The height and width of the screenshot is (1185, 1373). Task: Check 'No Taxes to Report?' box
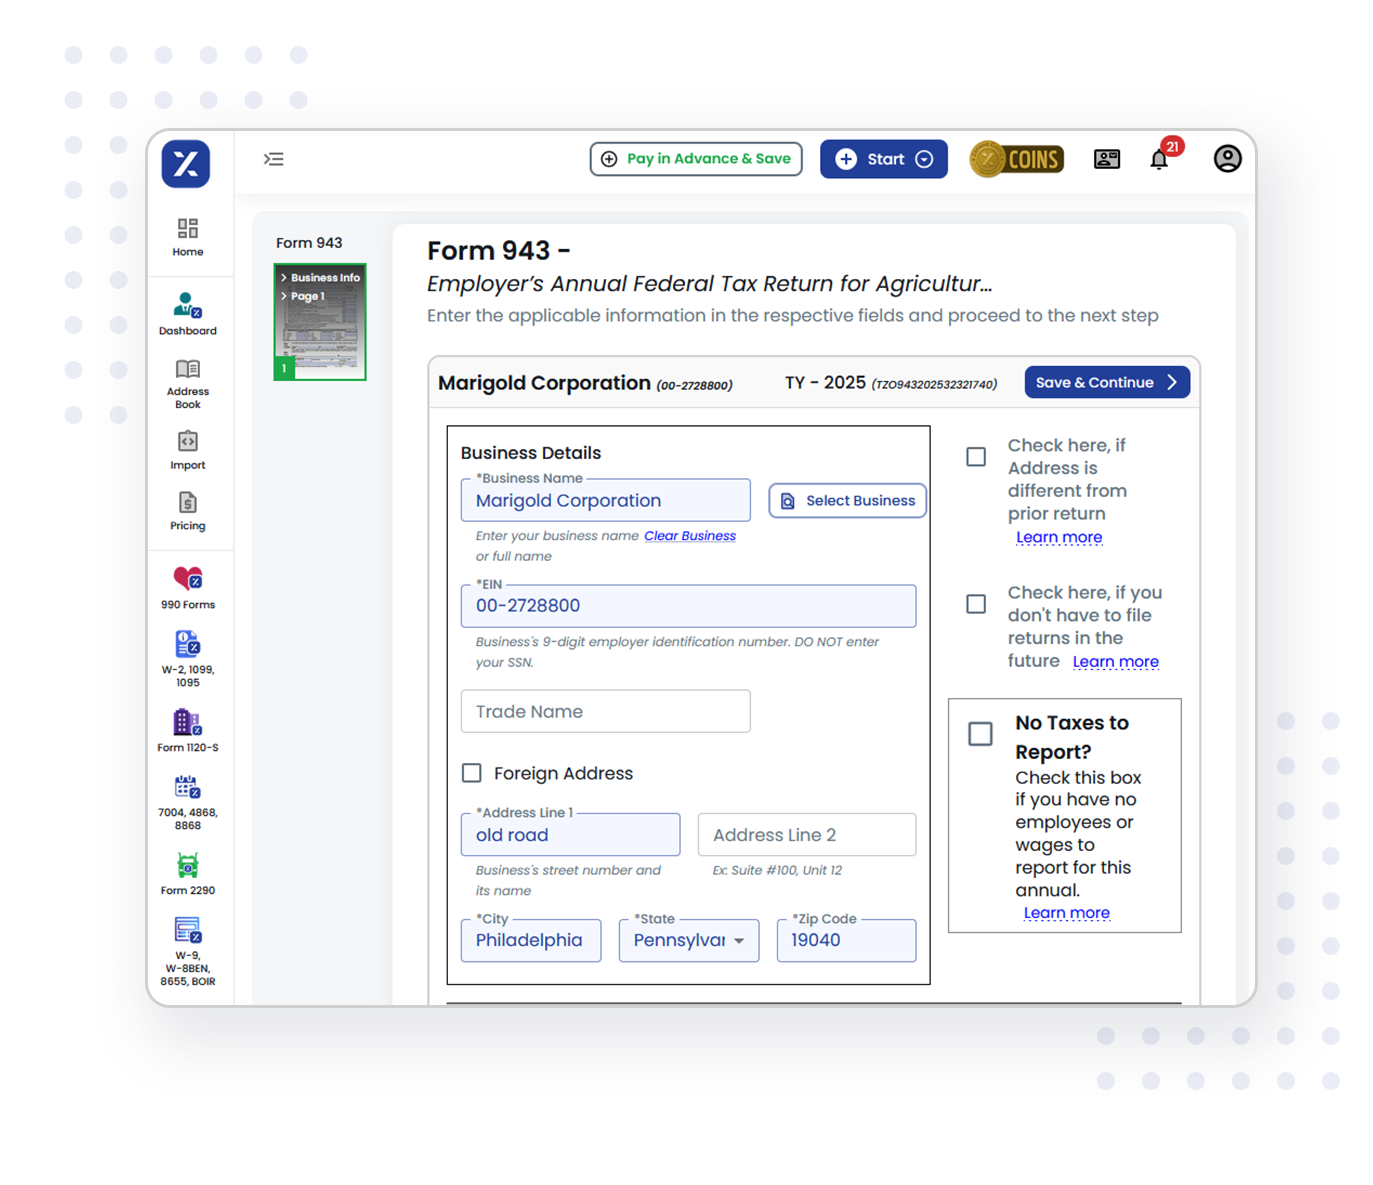(979, 733)
